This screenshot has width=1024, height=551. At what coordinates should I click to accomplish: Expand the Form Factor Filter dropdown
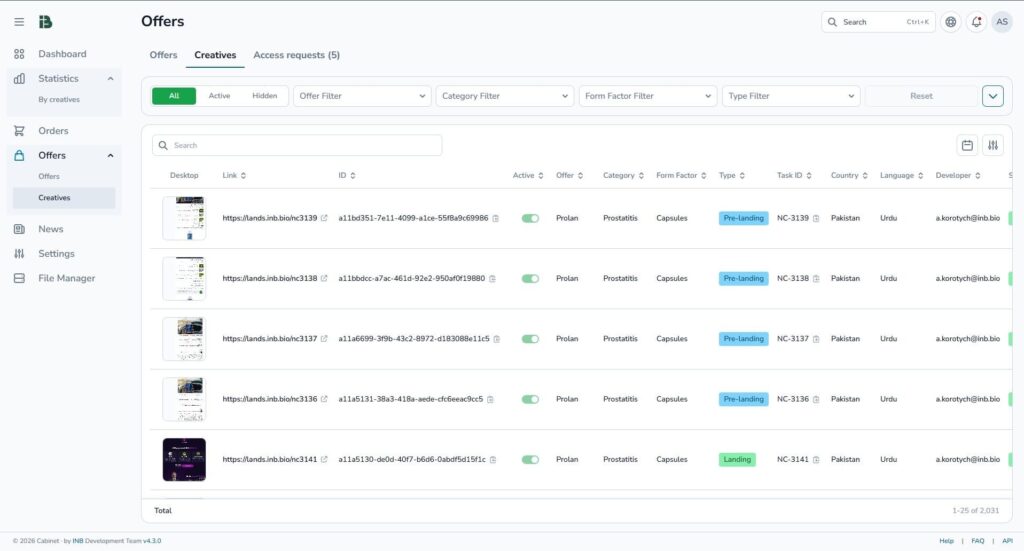[x=647, y=96]
